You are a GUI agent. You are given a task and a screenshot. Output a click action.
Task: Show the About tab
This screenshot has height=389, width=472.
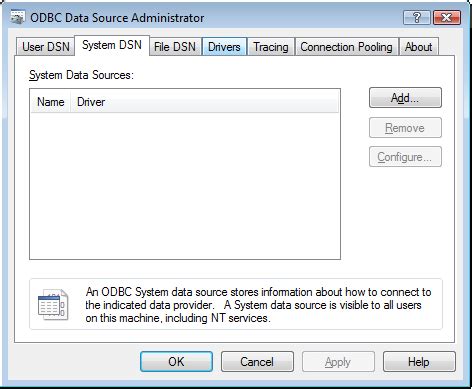[x=419, y=47]
